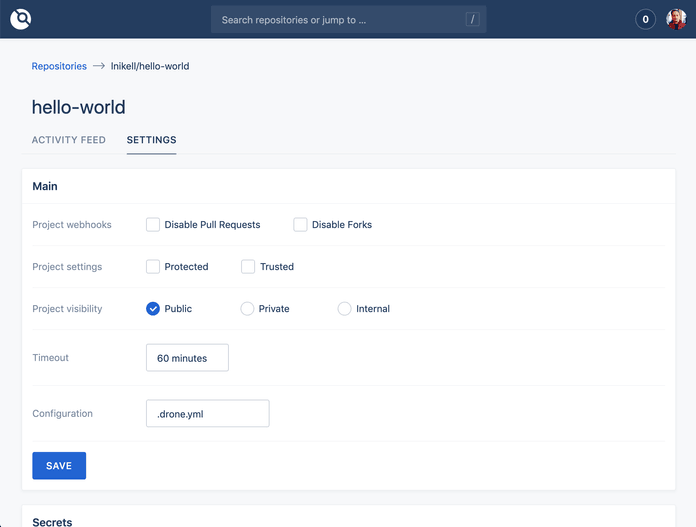Image resolution: width=696 pixels, height=527 pixels.
Task: Select Public project visibility
Action: [x=153, y=309]
